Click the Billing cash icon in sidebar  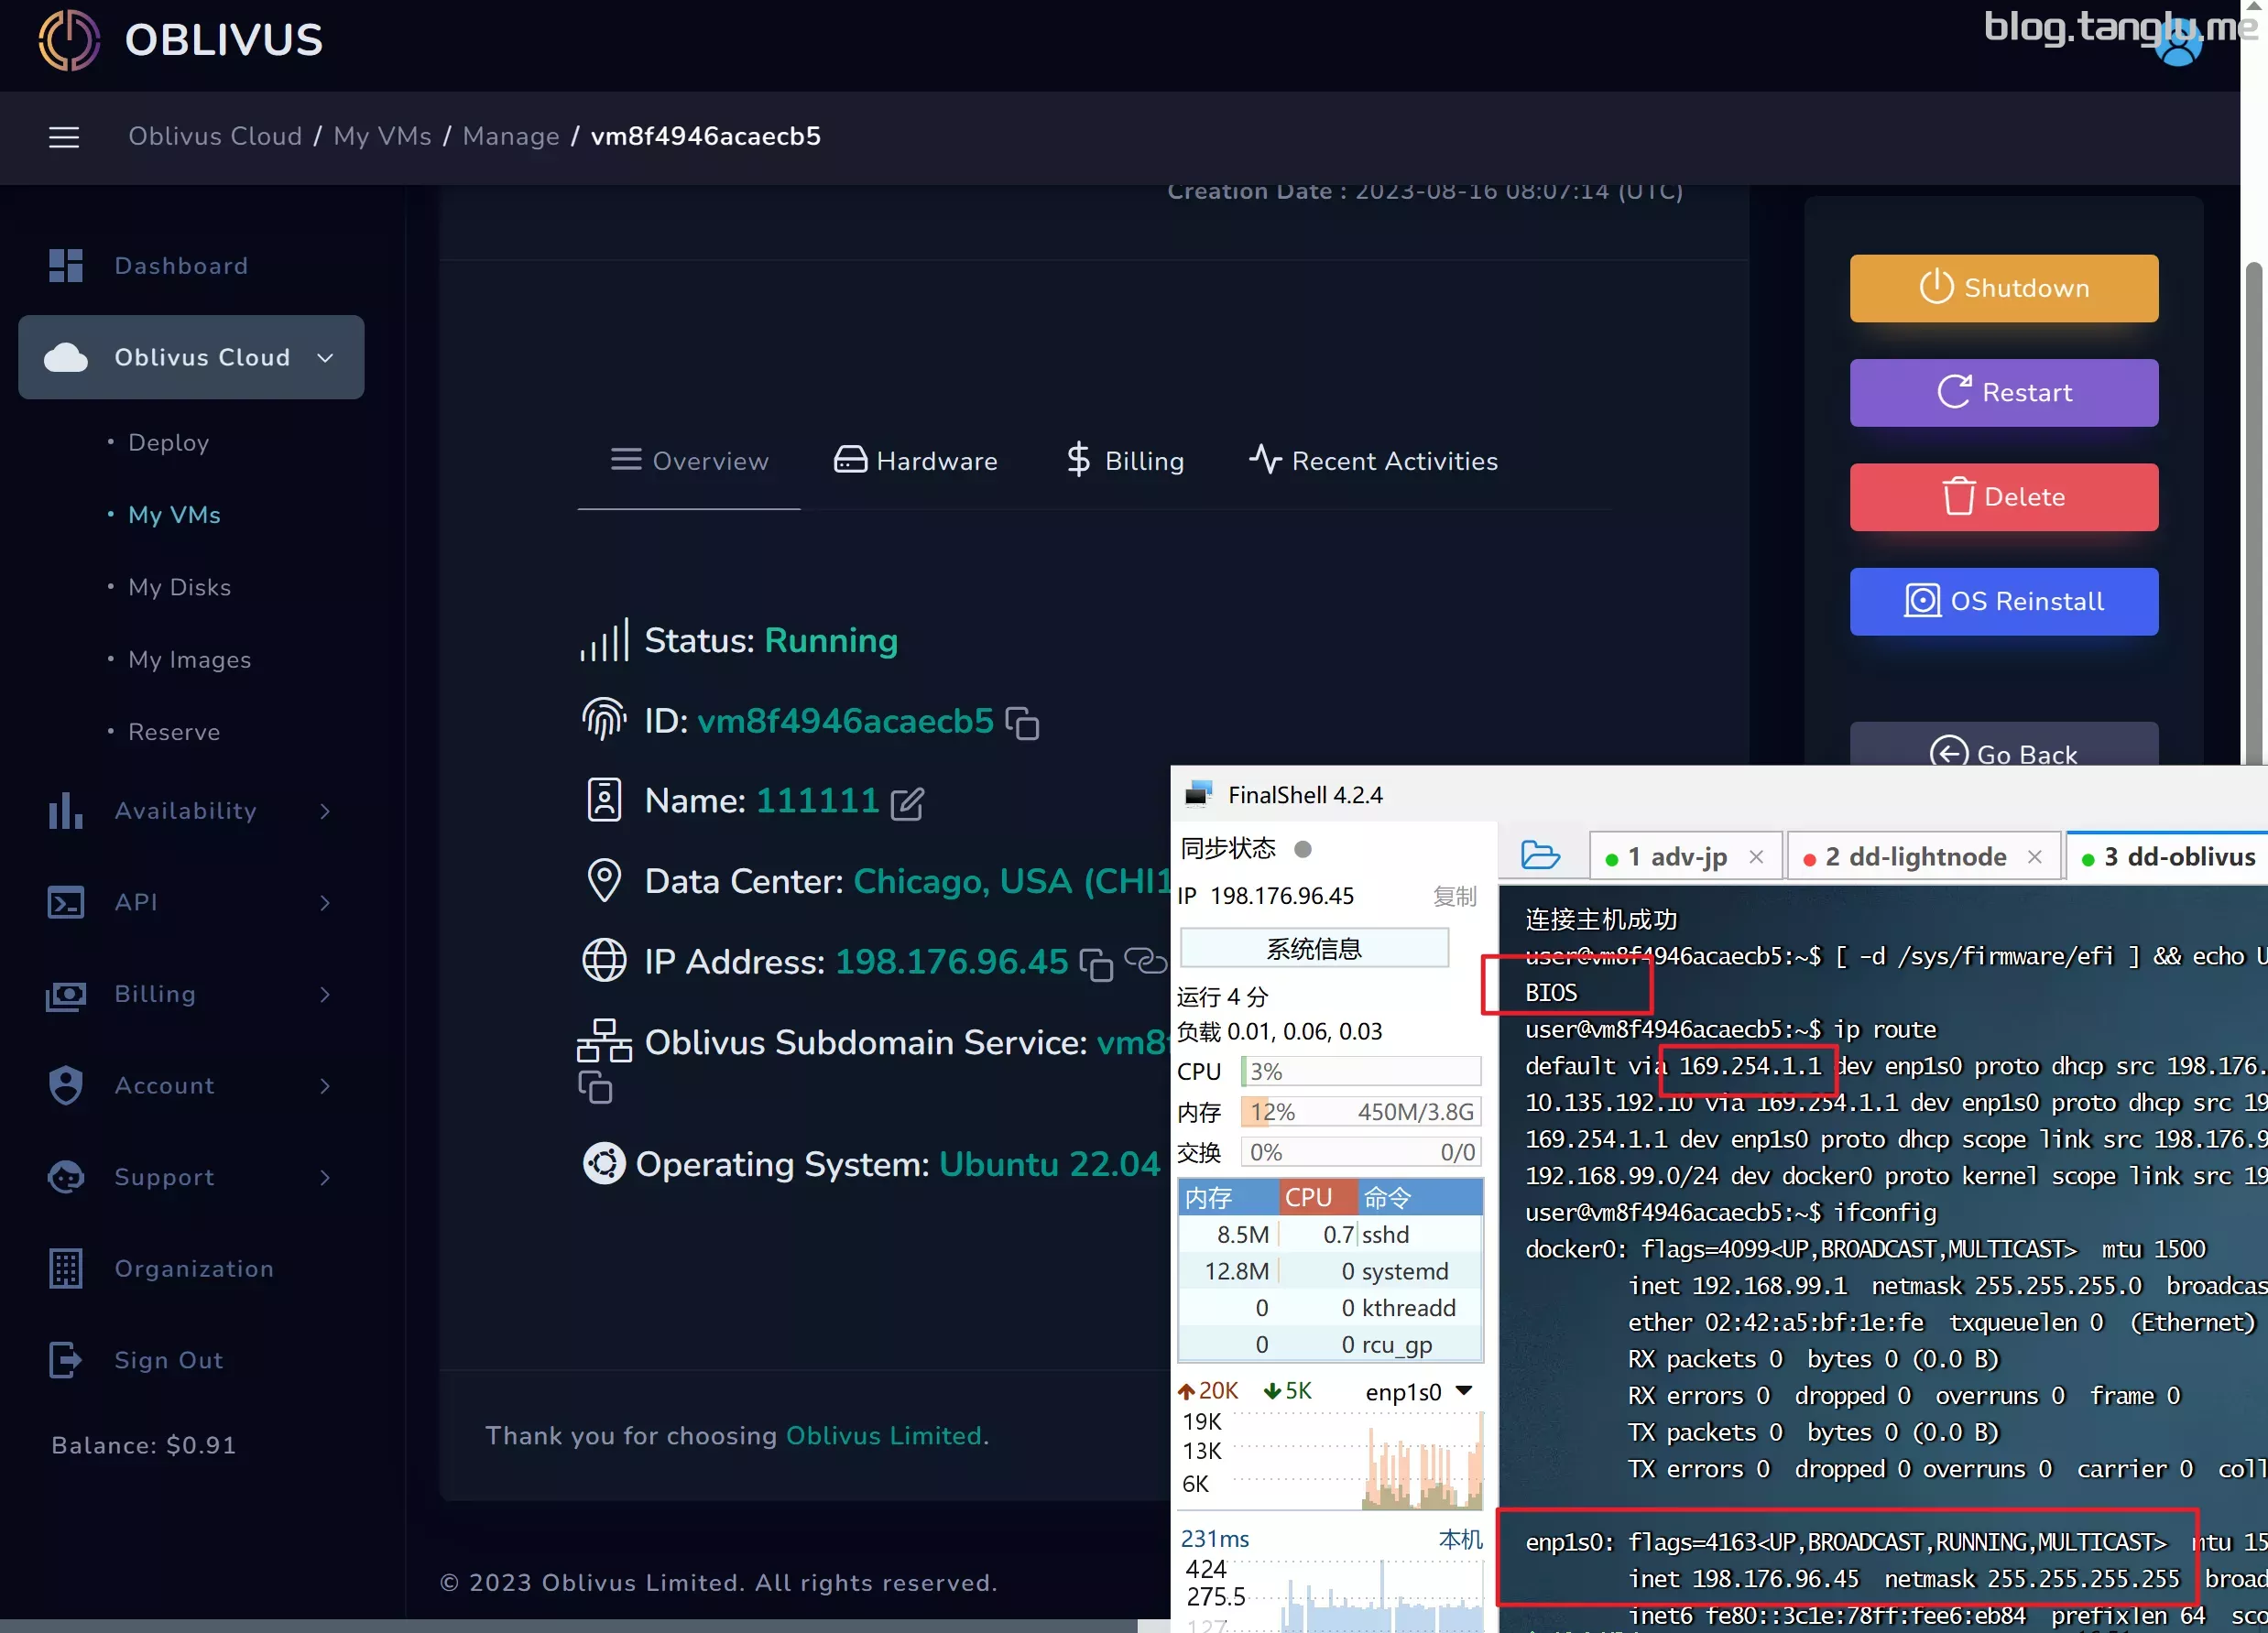pos(66,994)
